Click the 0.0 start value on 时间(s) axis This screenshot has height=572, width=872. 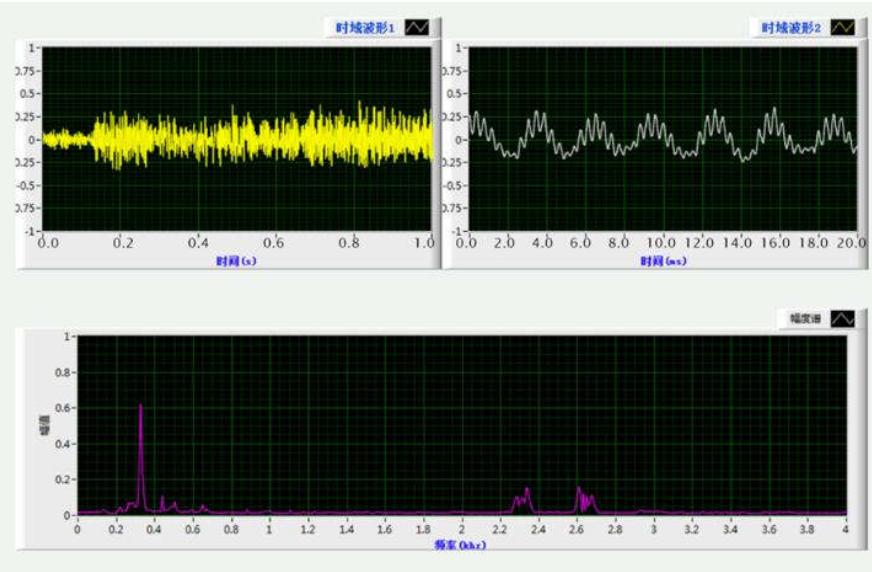point(46,243)
